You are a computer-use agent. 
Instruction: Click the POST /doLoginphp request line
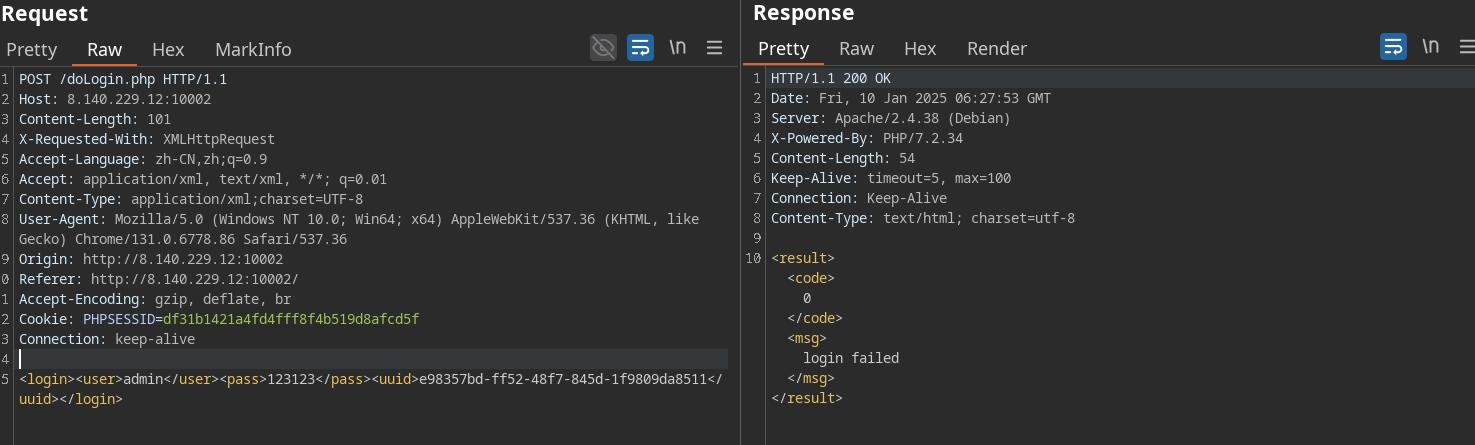point(122,79)
